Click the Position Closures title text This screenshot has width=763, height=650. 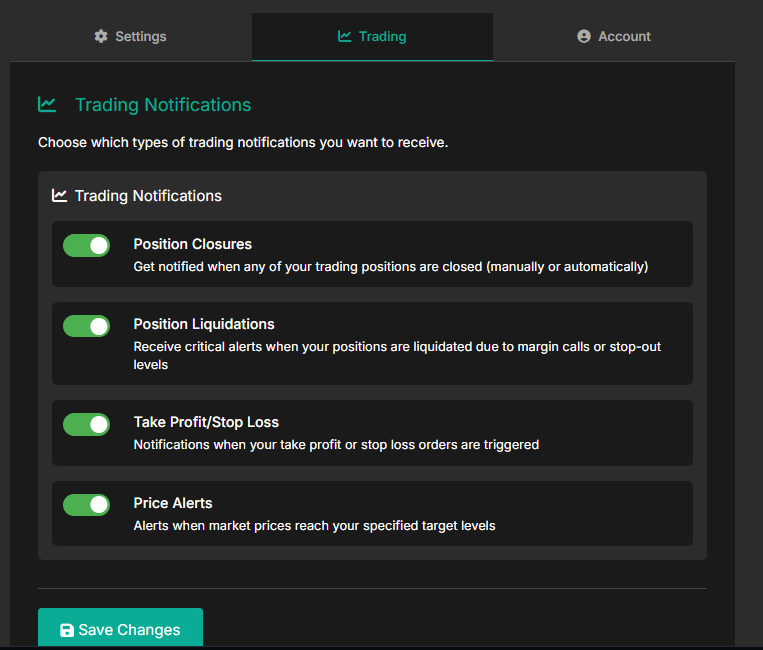click(193, 244)
